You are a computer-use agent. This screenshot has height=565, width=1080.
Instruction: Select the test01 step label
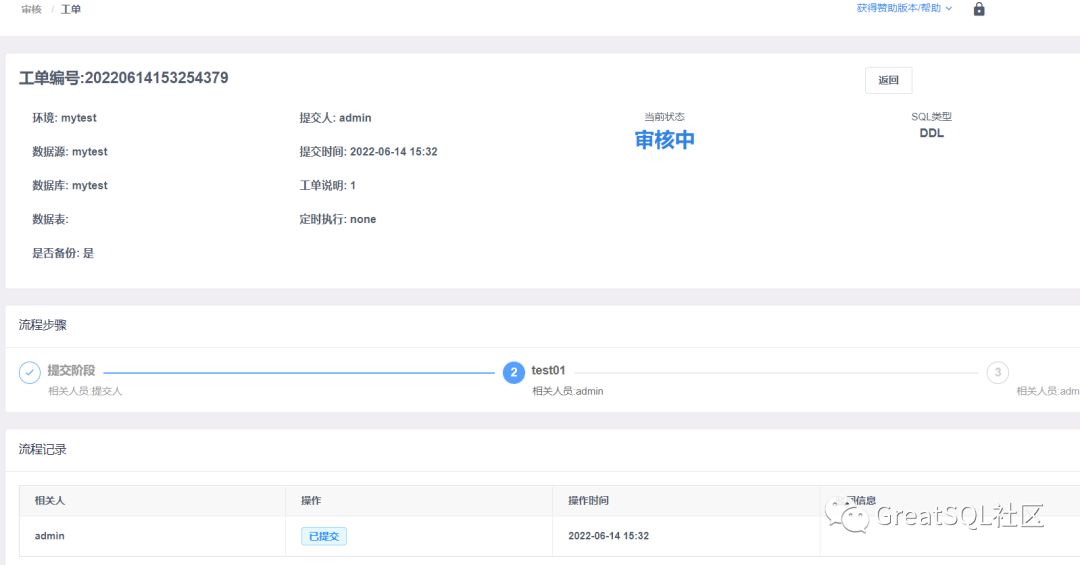coord(548,370)
